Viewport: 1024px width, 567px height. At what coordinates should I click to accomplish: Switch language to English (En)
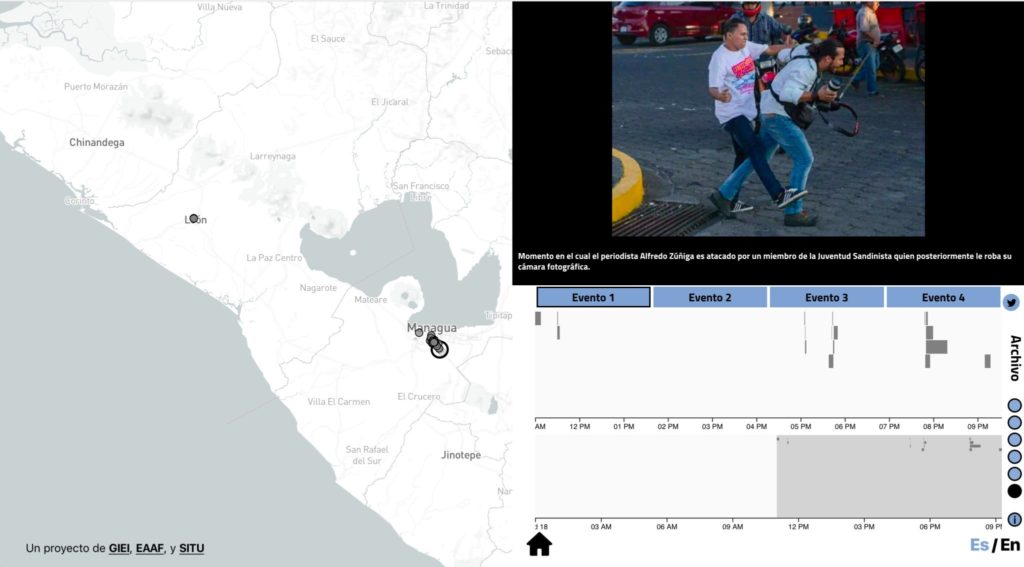click(x=1010, y=545)
